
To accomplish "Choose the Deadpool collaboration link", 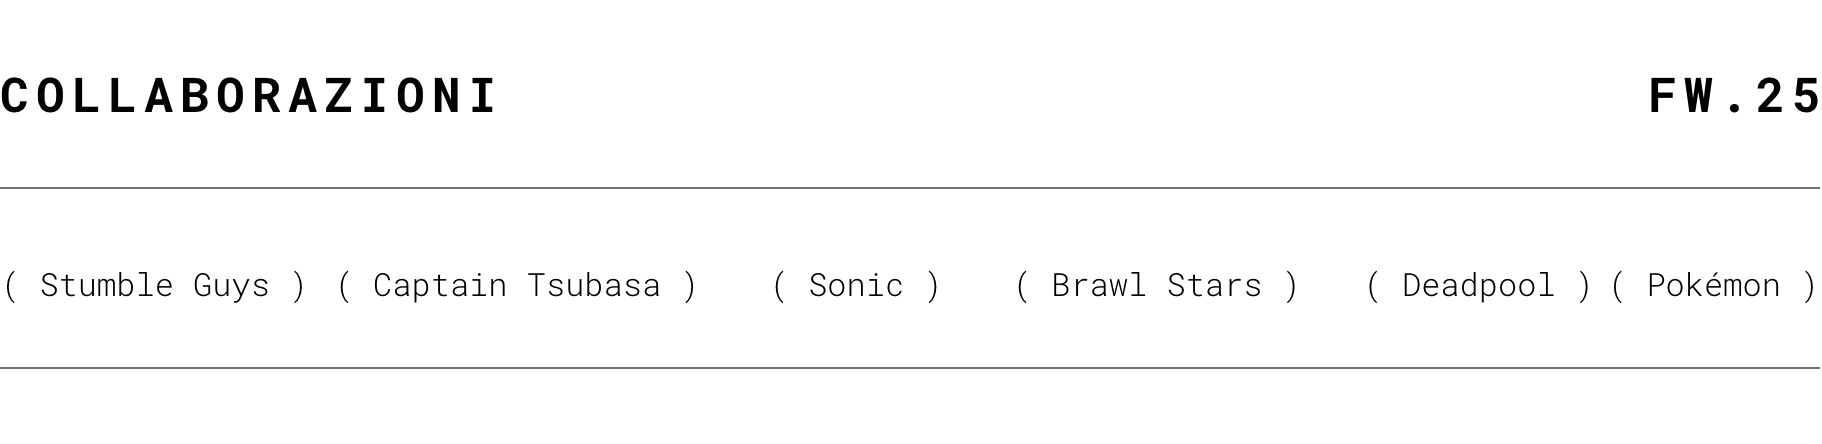I will click(1478, 286).
